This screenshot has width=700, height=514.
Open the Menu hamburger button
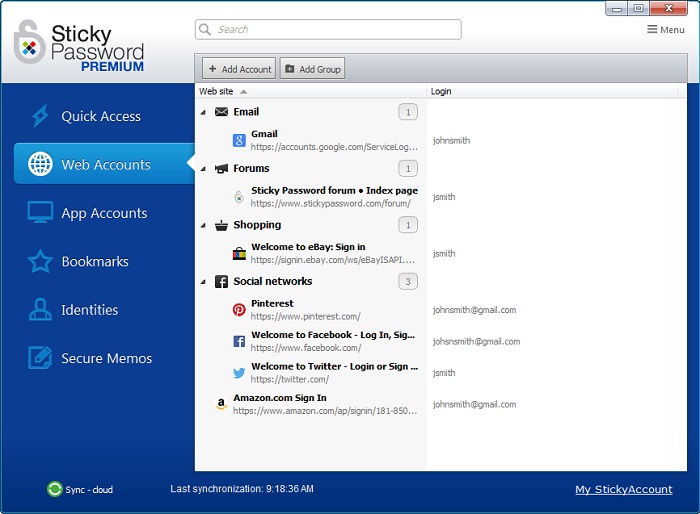pos(666,30)
